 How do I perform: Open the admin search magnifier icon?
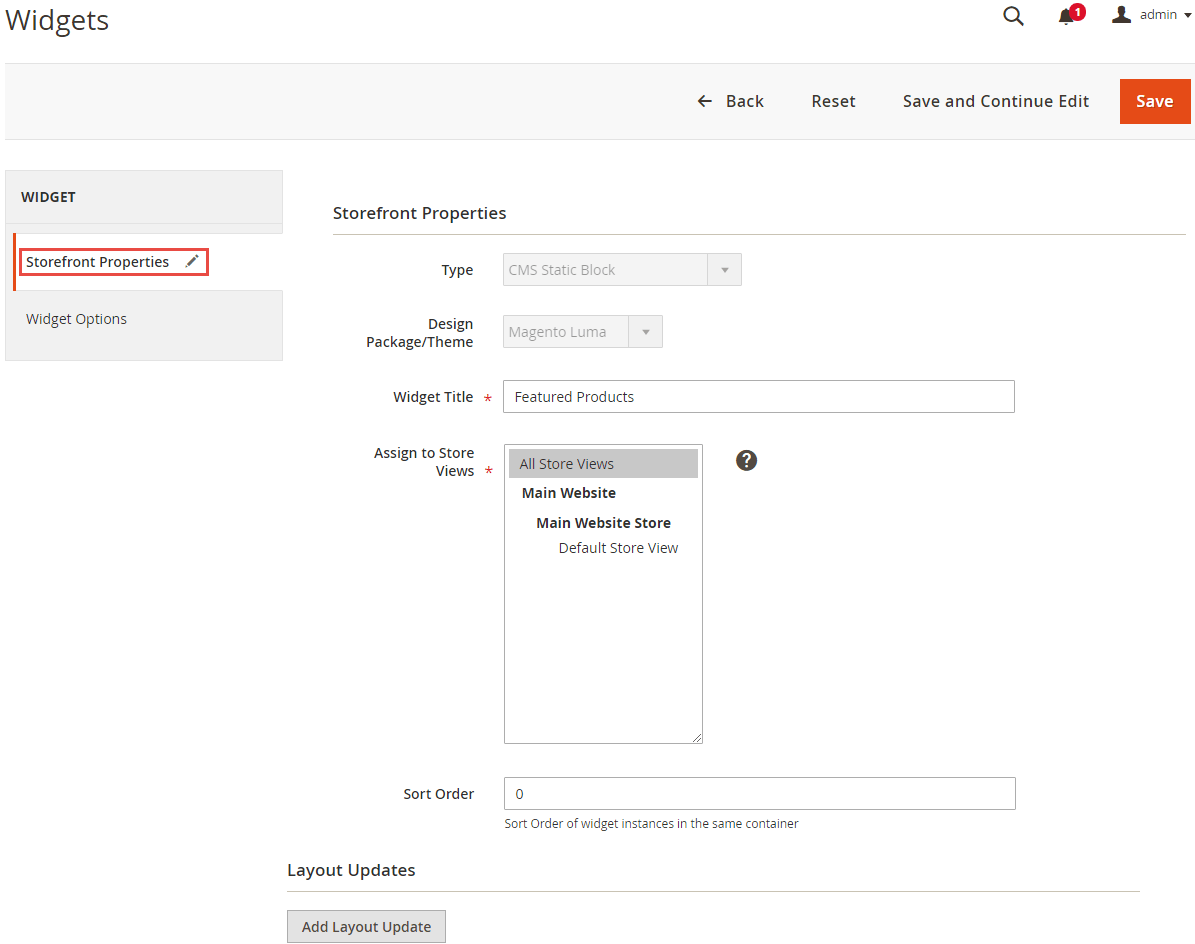pyautogui.click(x=1013, y=17)
